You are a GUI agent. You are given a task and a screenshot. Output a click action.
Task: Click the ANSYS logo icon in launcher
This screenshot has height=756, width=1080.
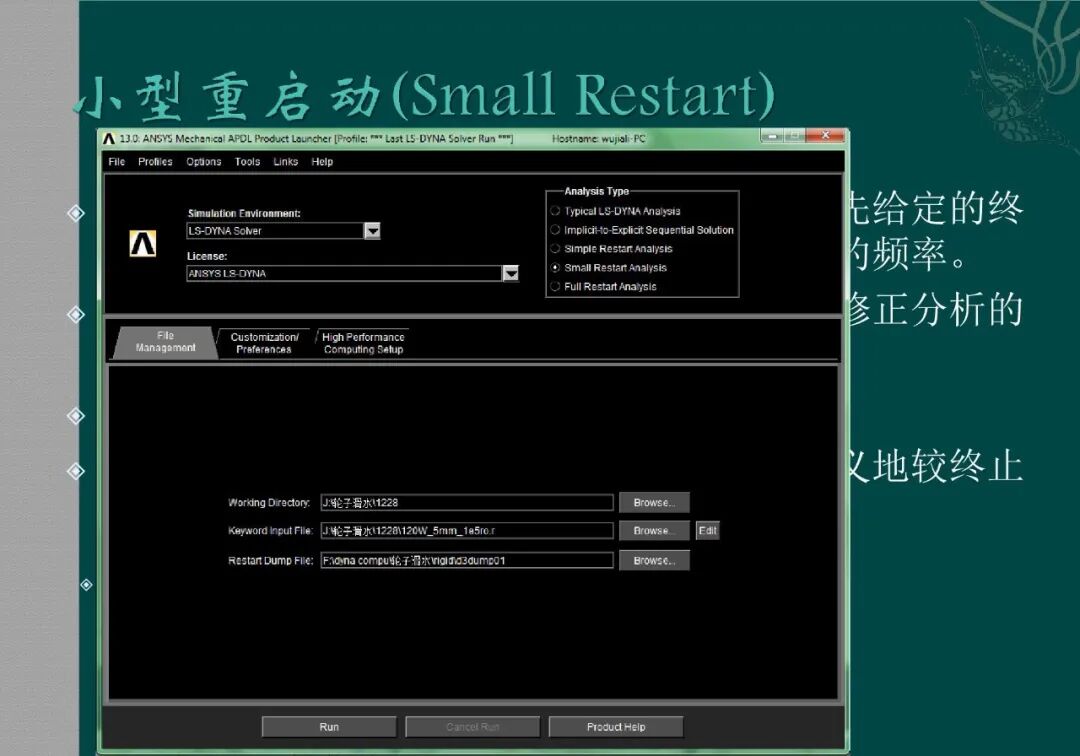(x=143, y=244)
